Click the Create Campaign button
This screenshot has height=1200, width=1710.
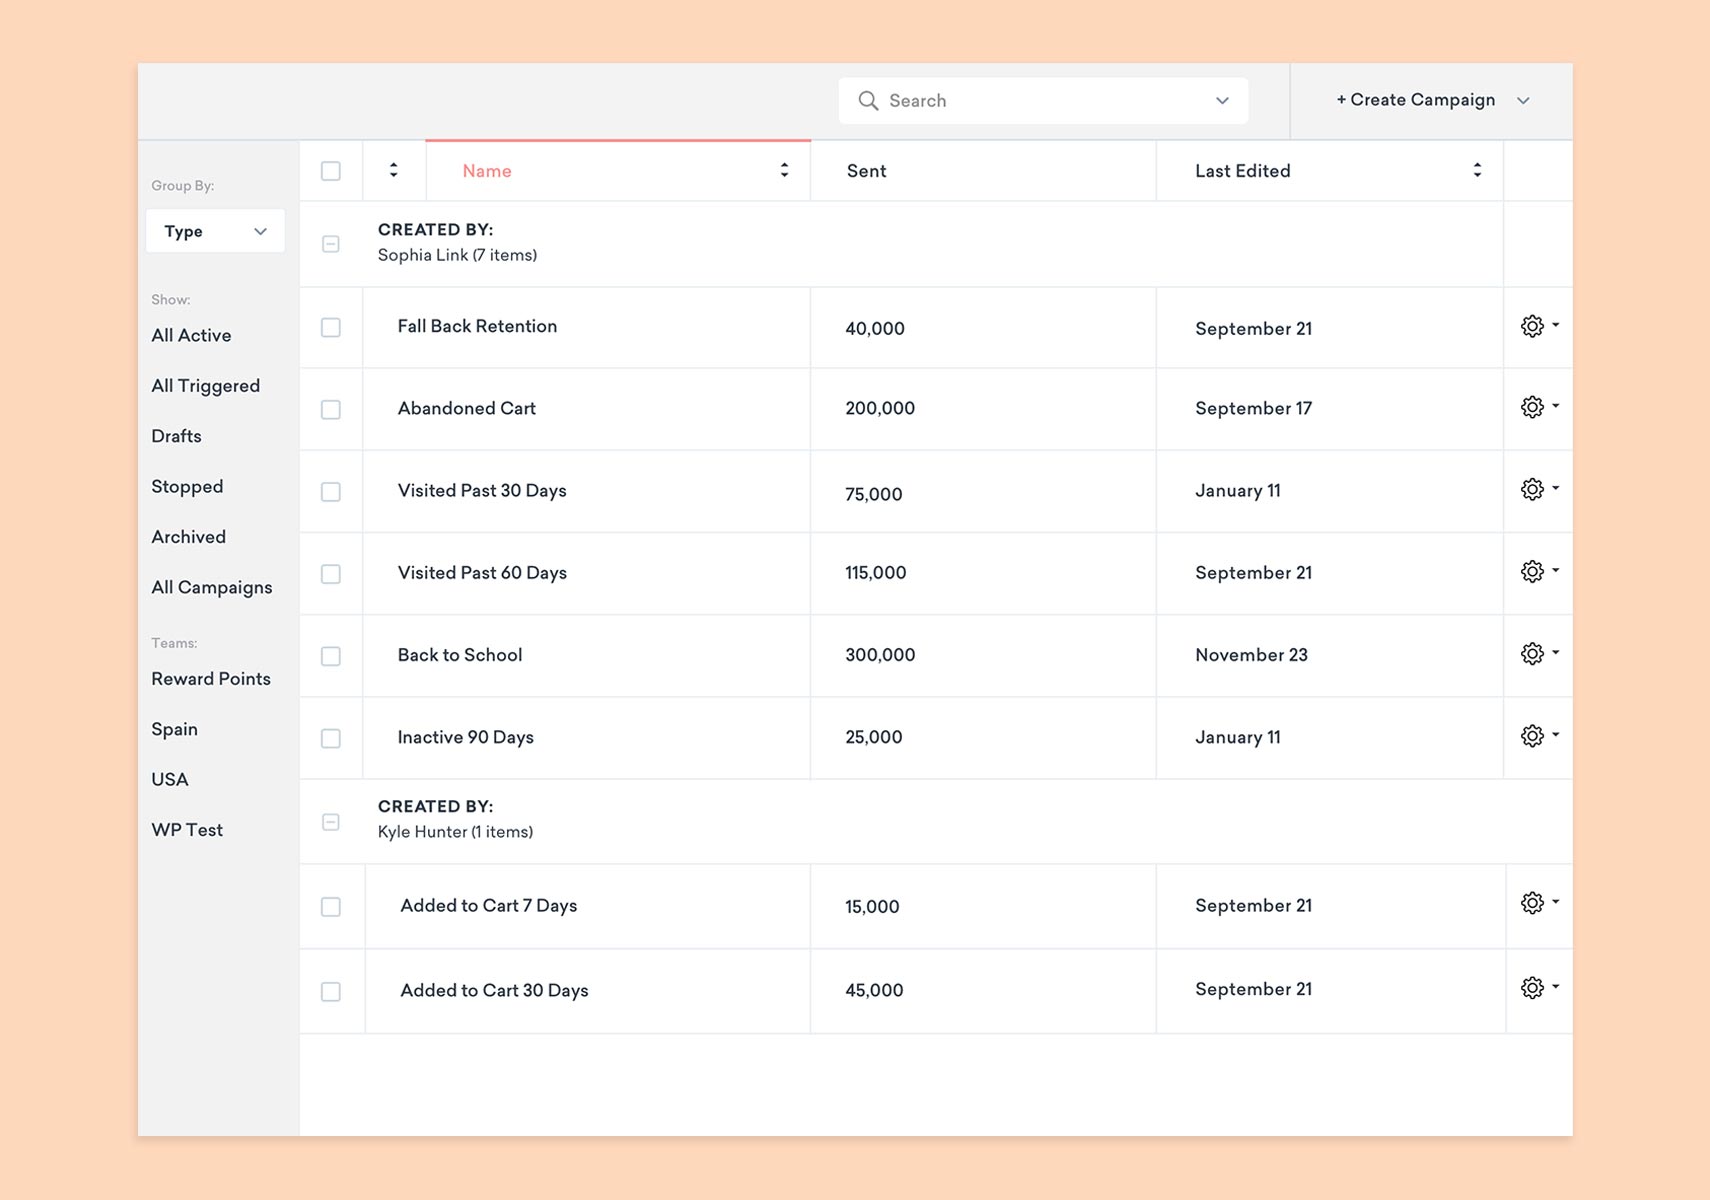1416,100
